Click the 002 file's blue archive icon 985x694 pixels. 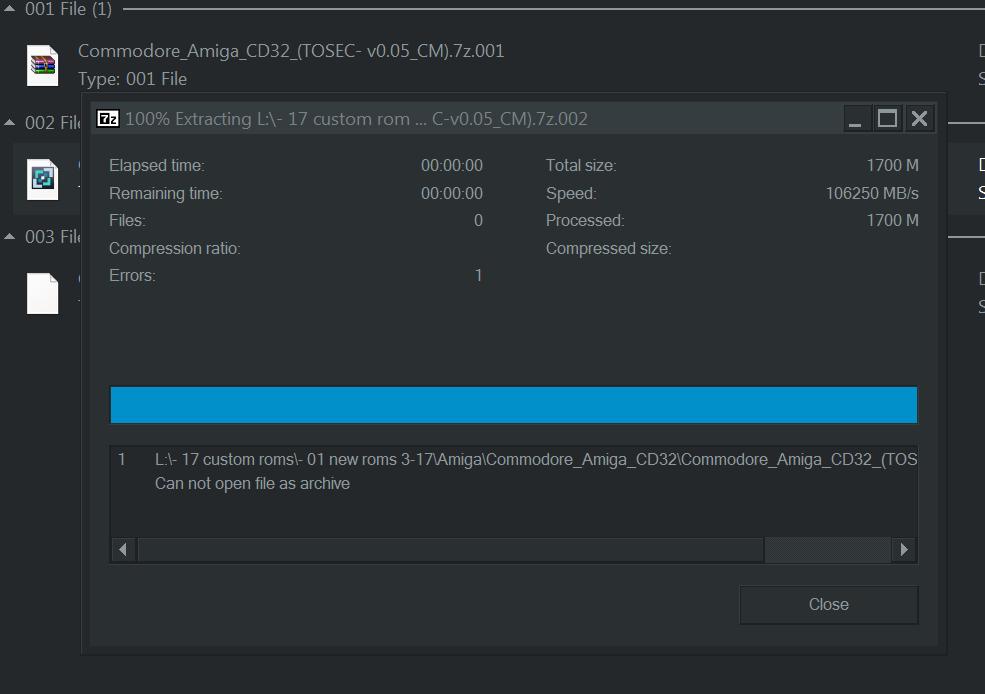tap(43, 179)
